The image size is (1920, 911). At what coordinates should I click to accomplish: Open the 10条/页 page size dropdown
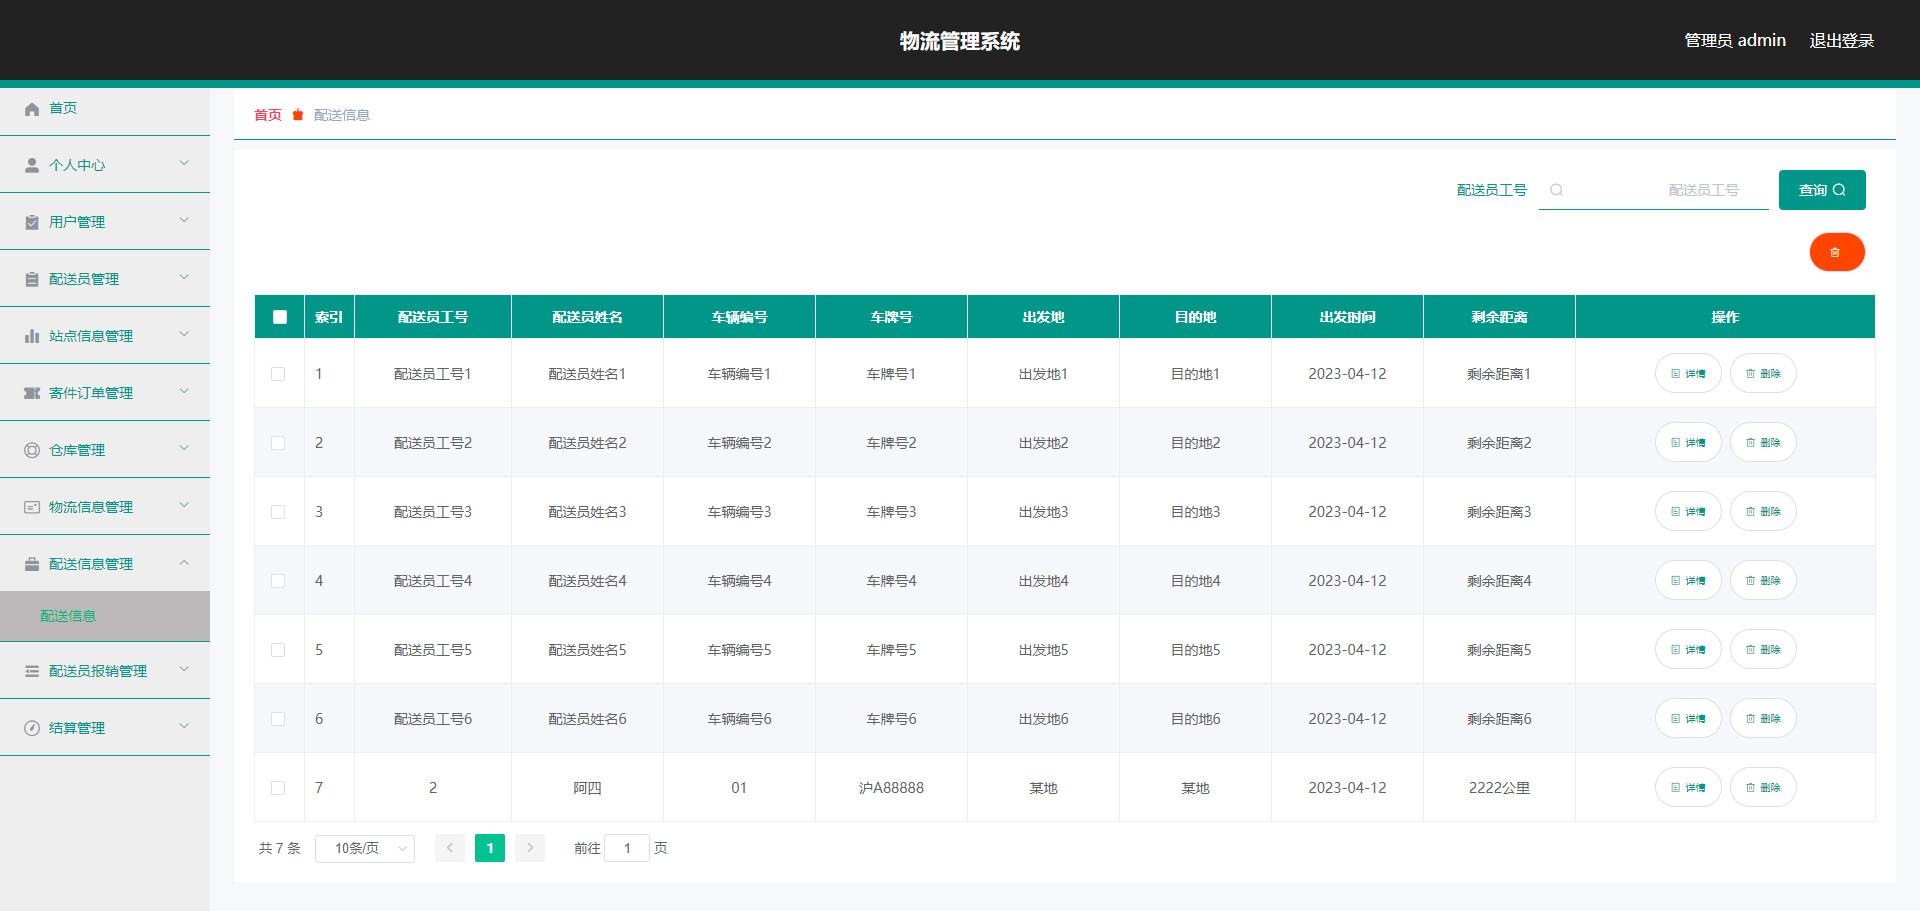point(365,848)
